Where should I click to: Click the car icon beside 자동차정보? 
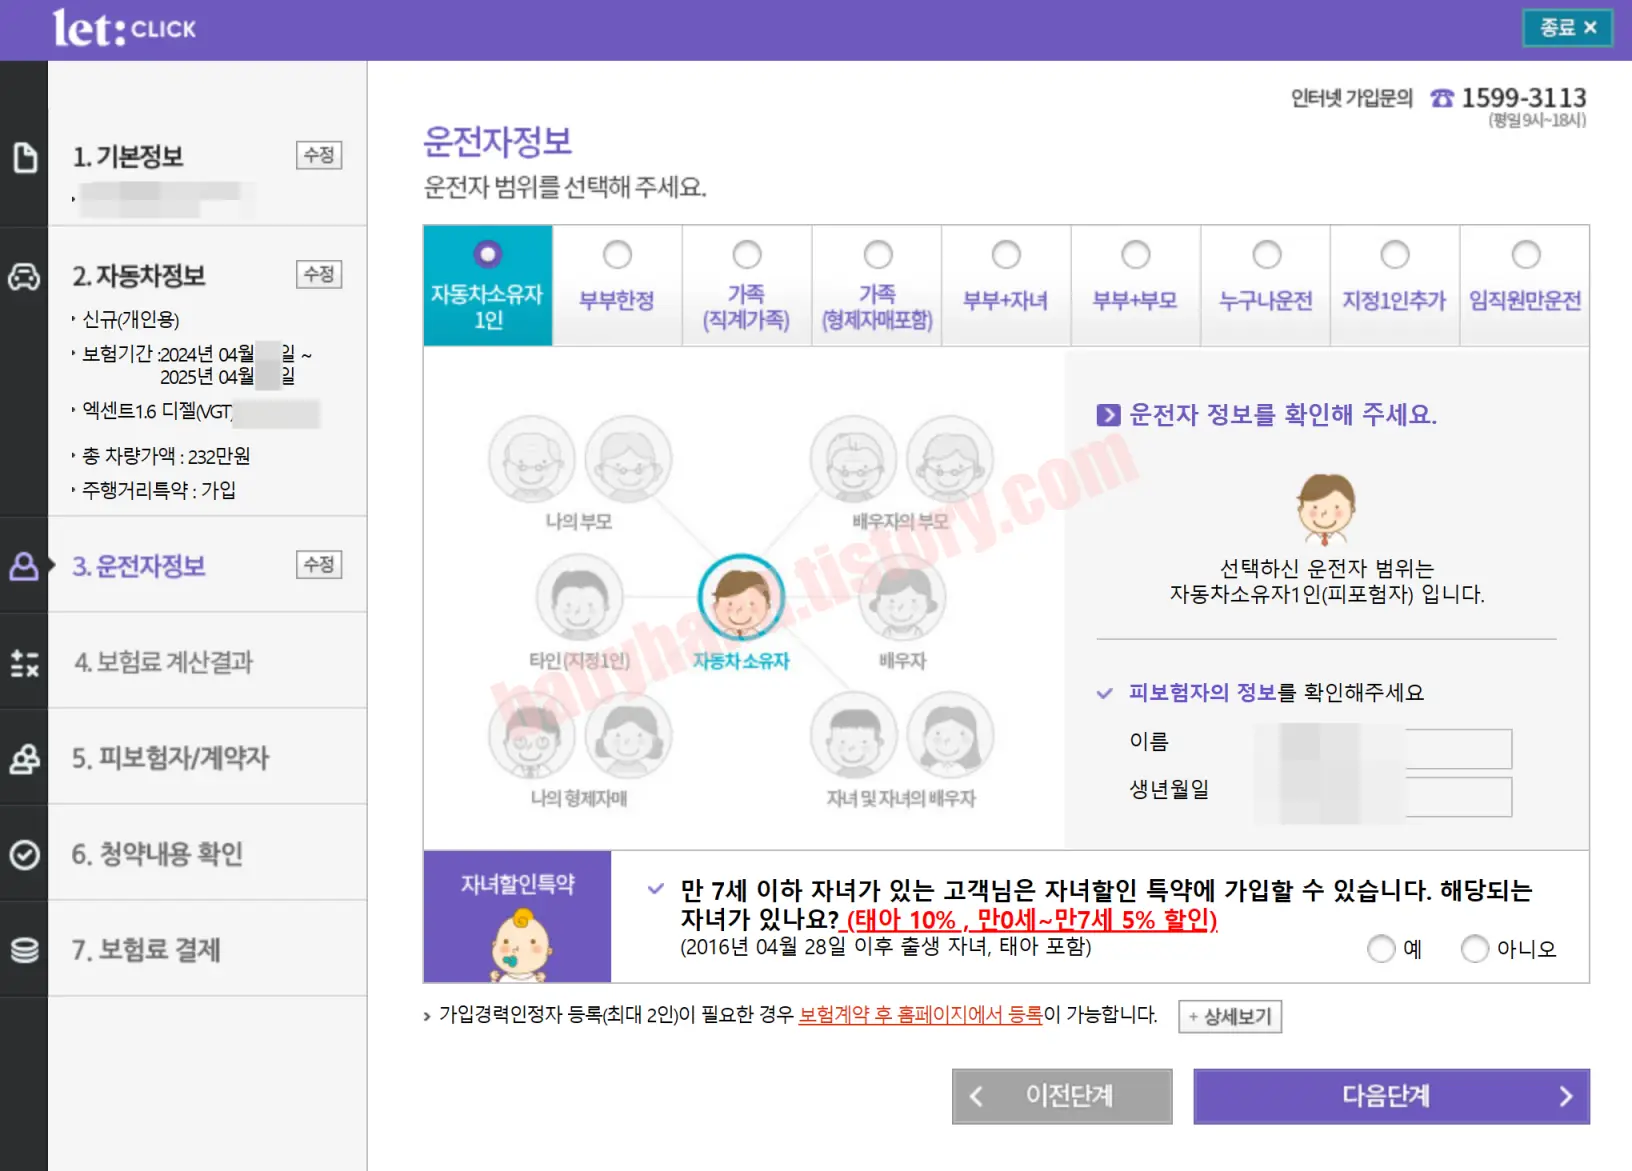[x=24, y=276]
